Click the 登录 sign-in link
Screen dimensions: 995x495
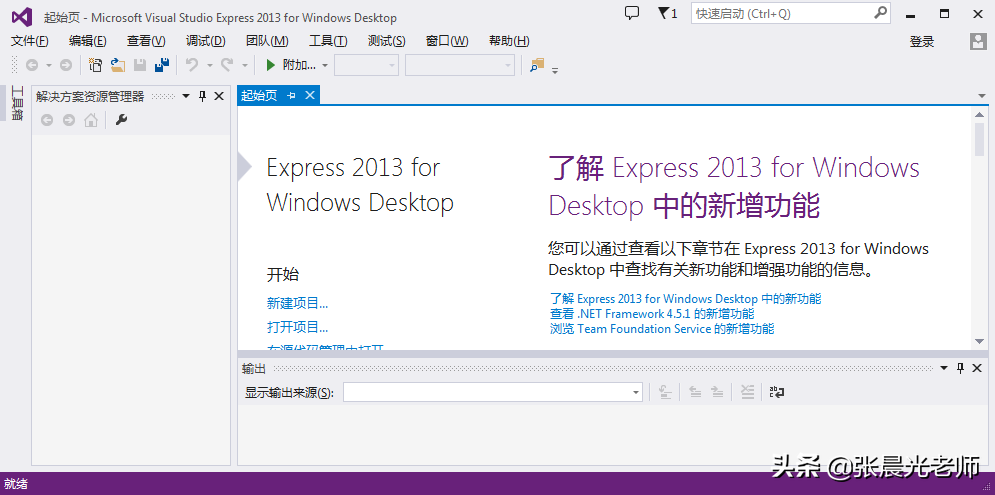pyautogui.click(x=922, y=42)
